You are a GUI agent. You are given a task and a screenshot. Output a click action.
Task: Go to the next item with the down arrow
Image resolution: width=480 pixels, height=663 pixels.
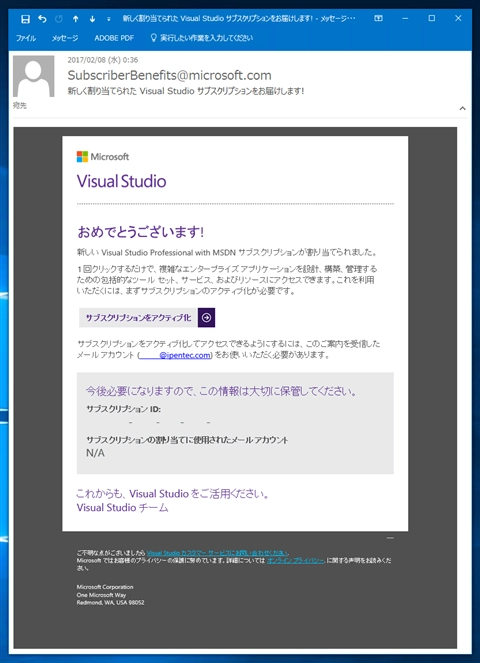pyautogui.click(x=92, y=19)
